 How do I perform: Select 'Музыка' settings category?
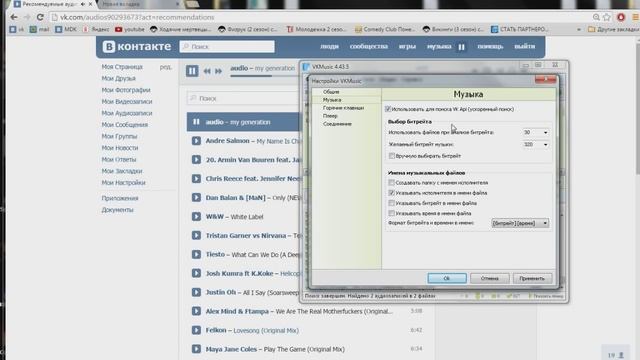click(332, 100)
